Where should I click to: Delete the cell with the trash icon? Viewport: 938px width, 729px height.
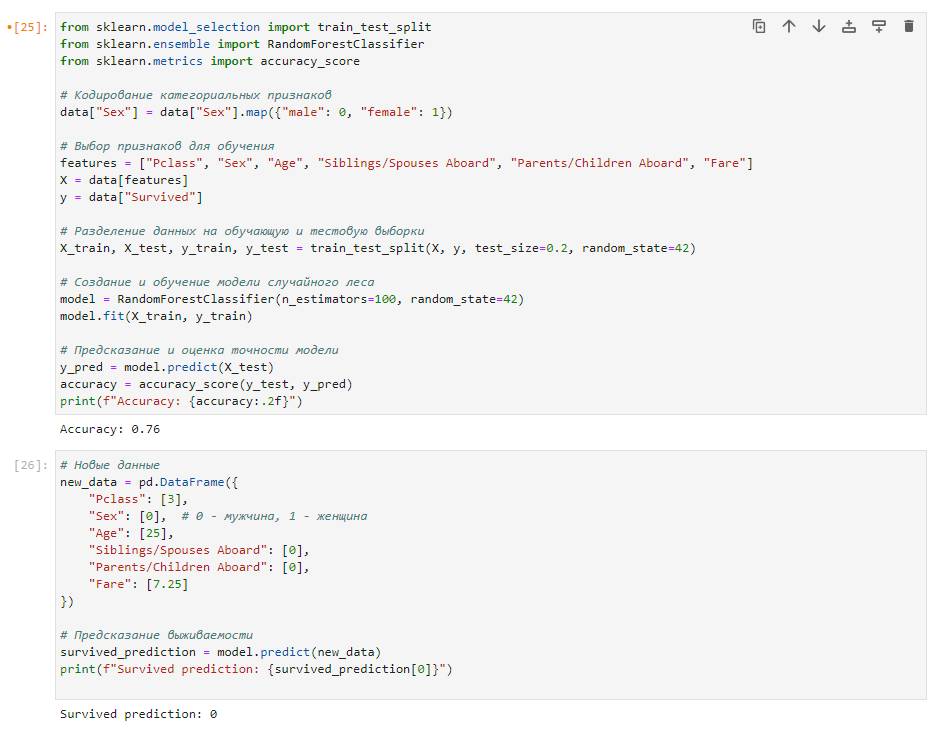point(909,27)
